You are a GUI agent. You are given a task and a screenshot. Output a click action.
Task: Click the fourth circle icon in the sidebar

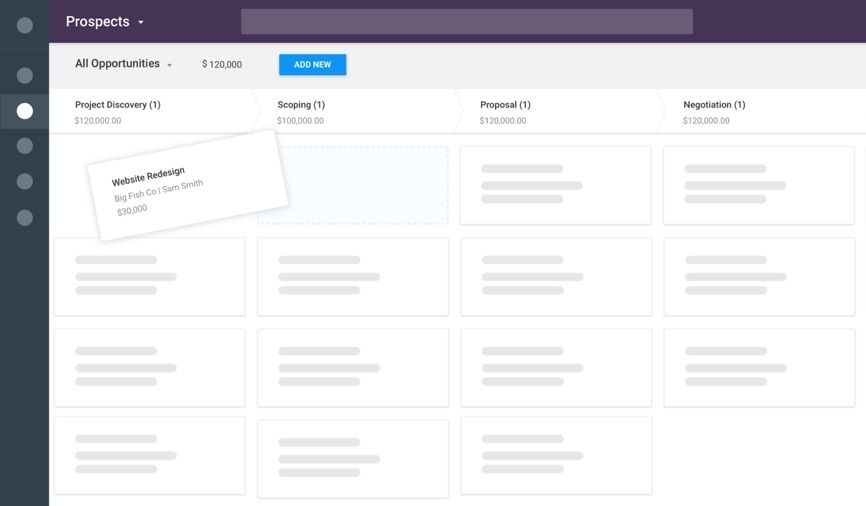click(x=25, y=146)
